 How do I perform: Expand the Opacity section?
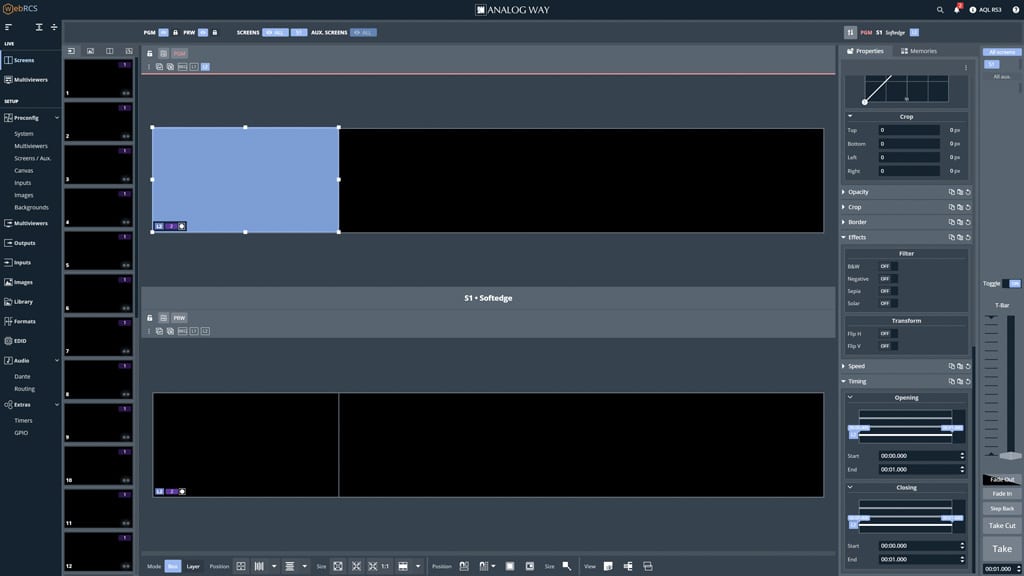(858, 192)
